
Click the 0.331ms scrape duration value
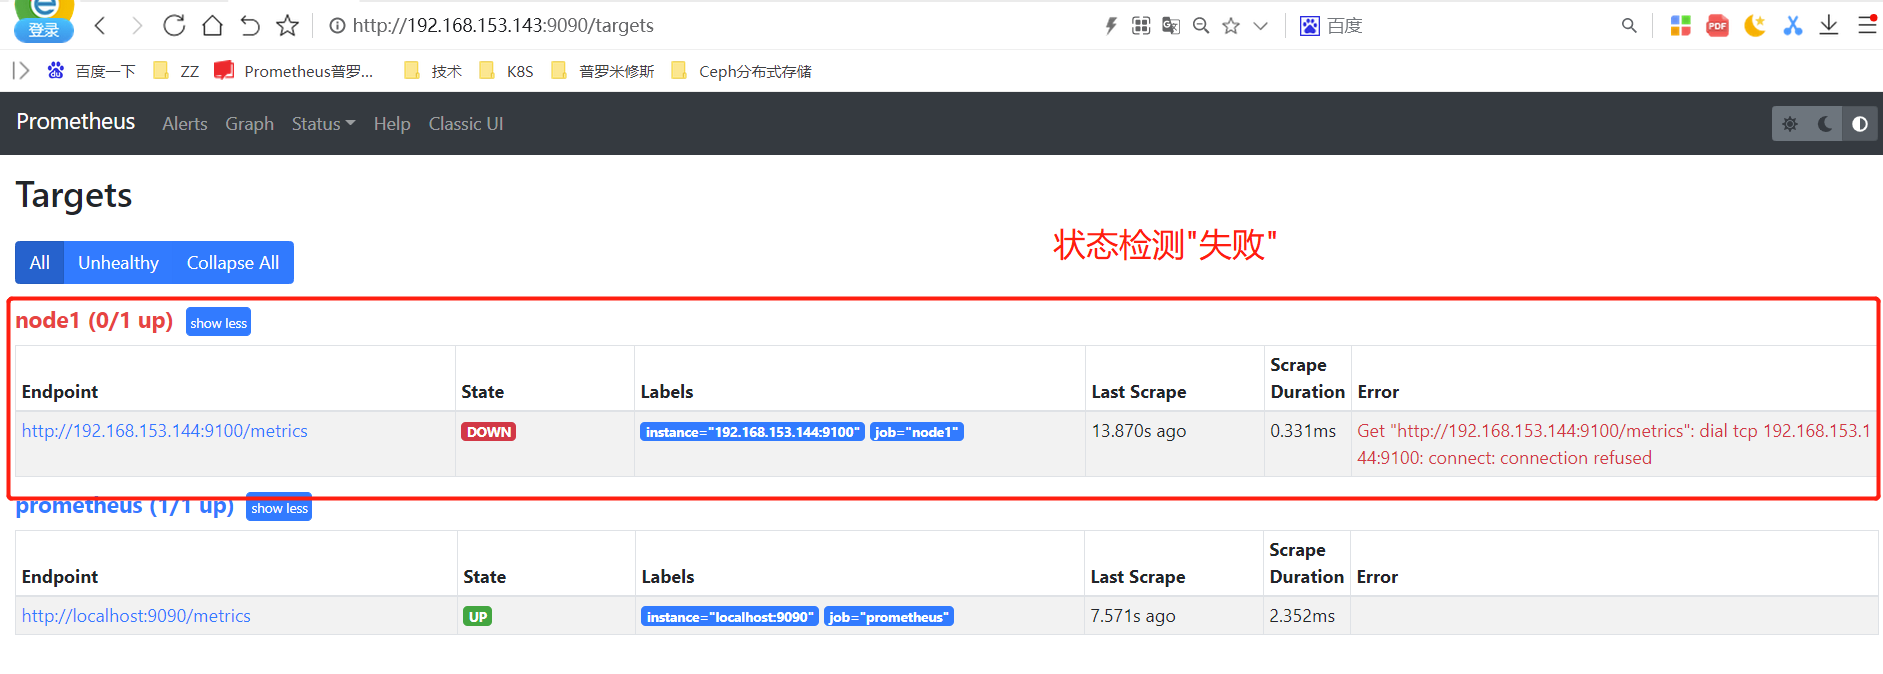(x=1303, y=431)
